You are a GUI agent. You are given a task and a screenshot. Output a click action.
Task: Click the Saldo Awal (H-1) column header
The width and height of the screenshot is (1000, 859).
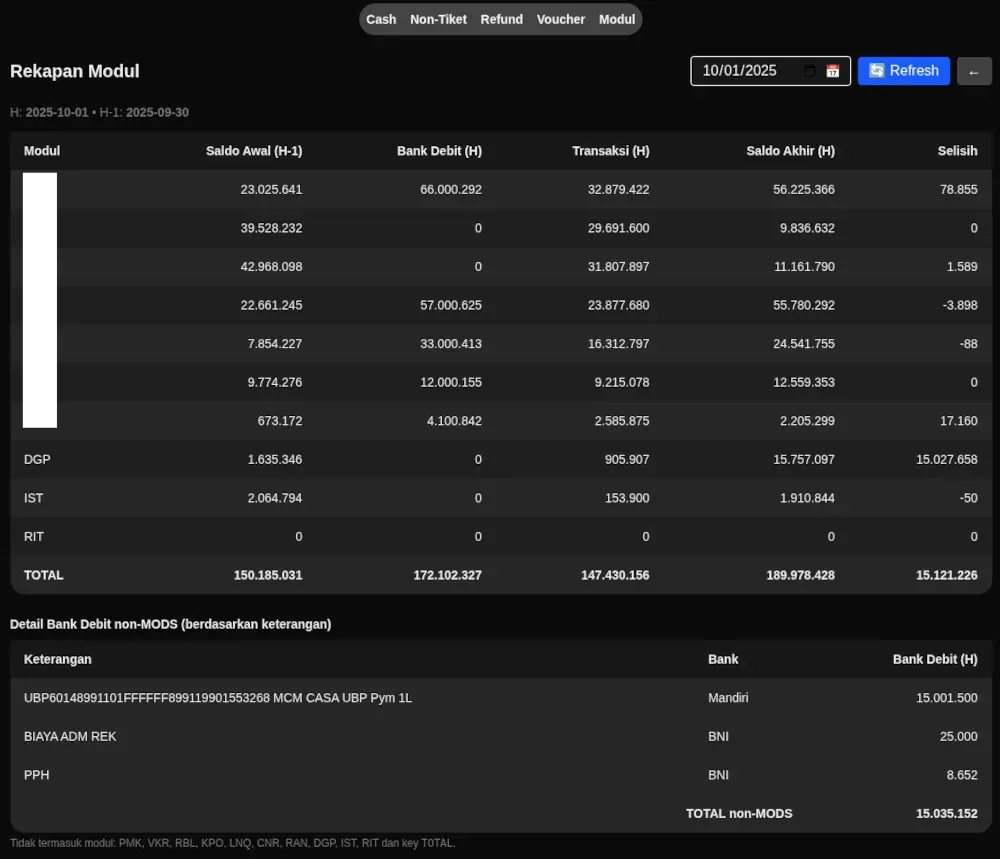(x=254, y=151)
